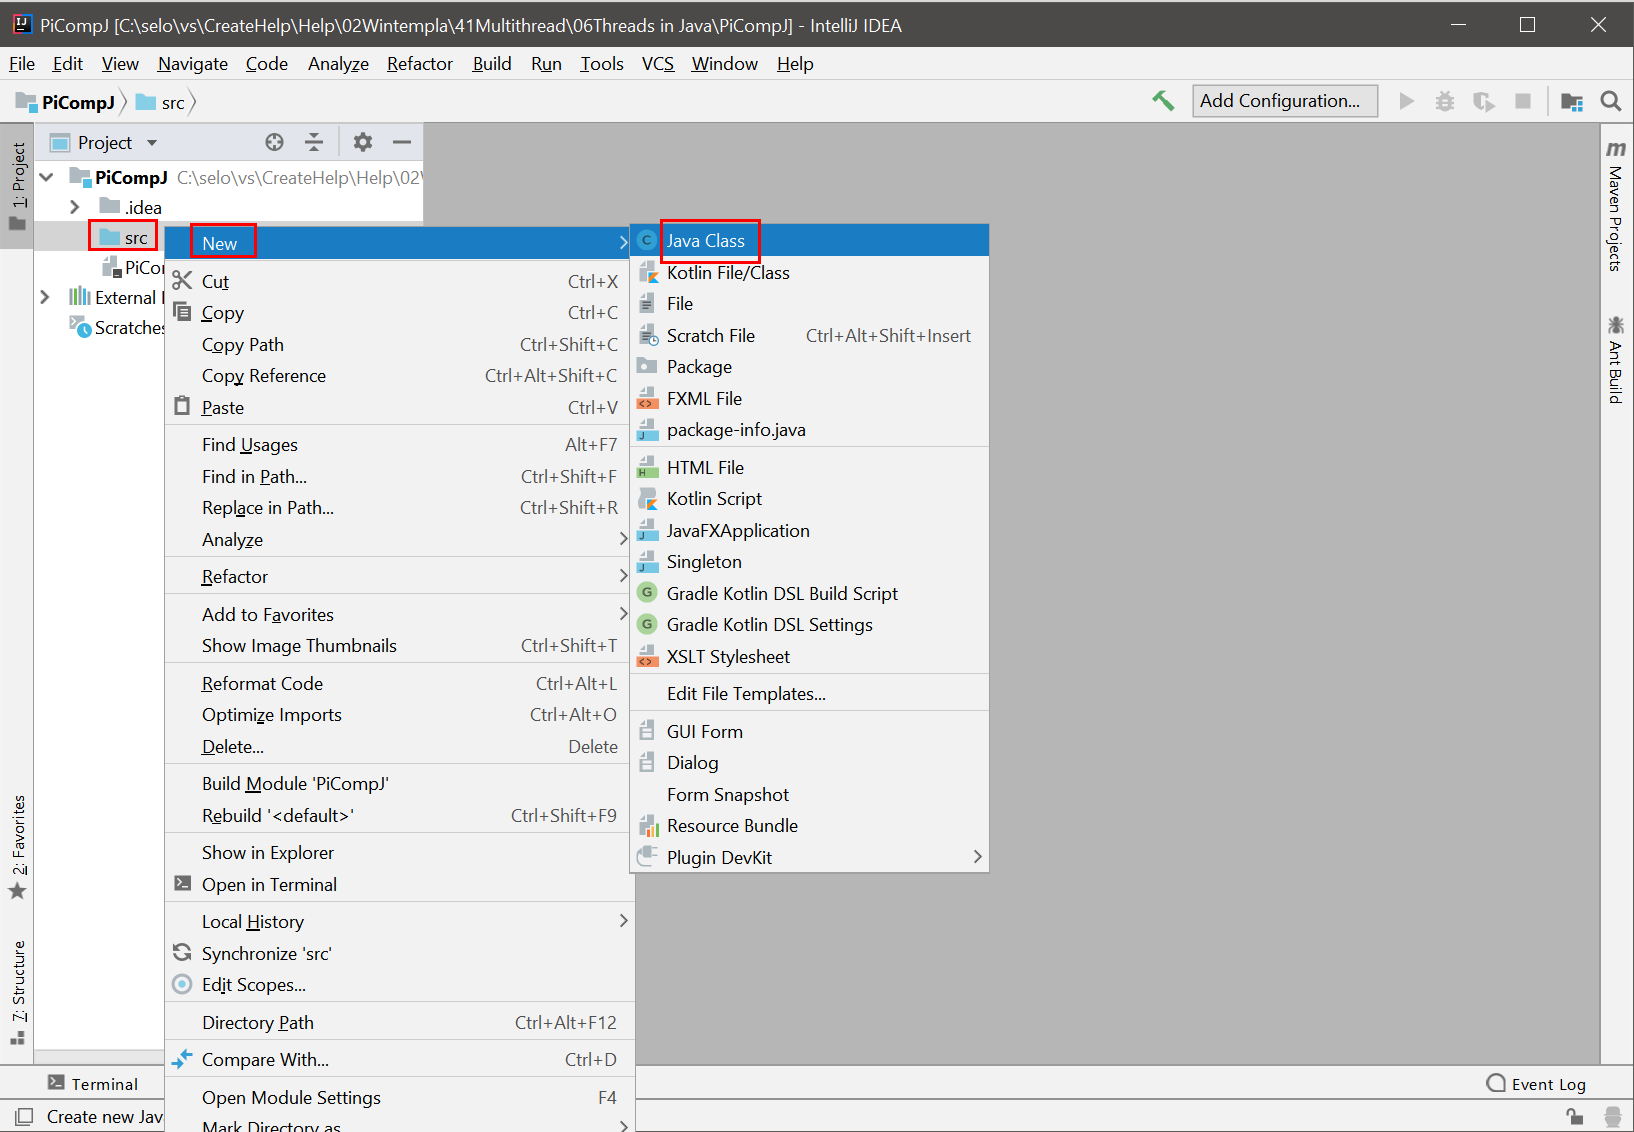
Task: Click the Run play icon in toolbar
Action: (x=1407, y=101)
